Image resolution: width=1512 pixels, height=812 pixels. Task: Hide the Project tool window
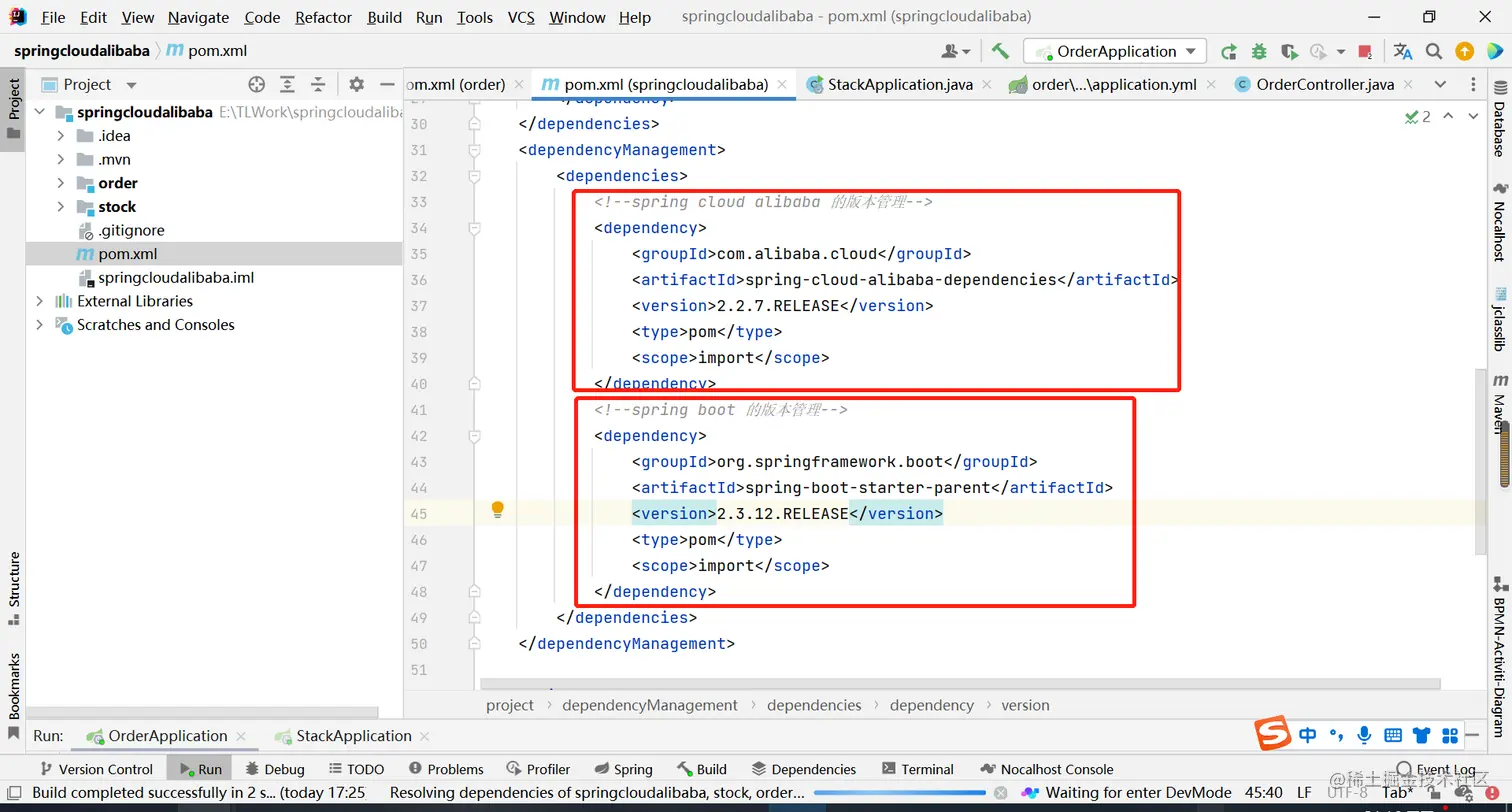tap(385, 85)
